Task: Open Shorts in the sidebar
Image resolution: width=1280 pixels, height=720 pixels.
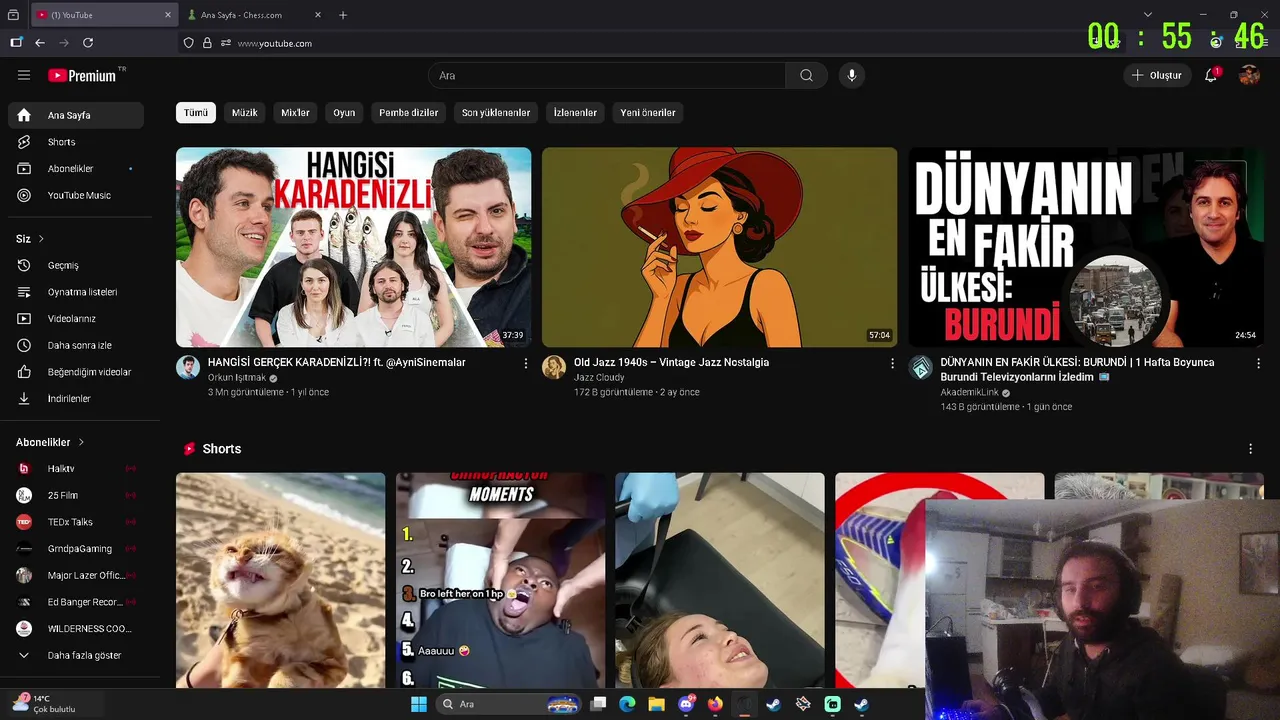Action: (x=76, y=142)
